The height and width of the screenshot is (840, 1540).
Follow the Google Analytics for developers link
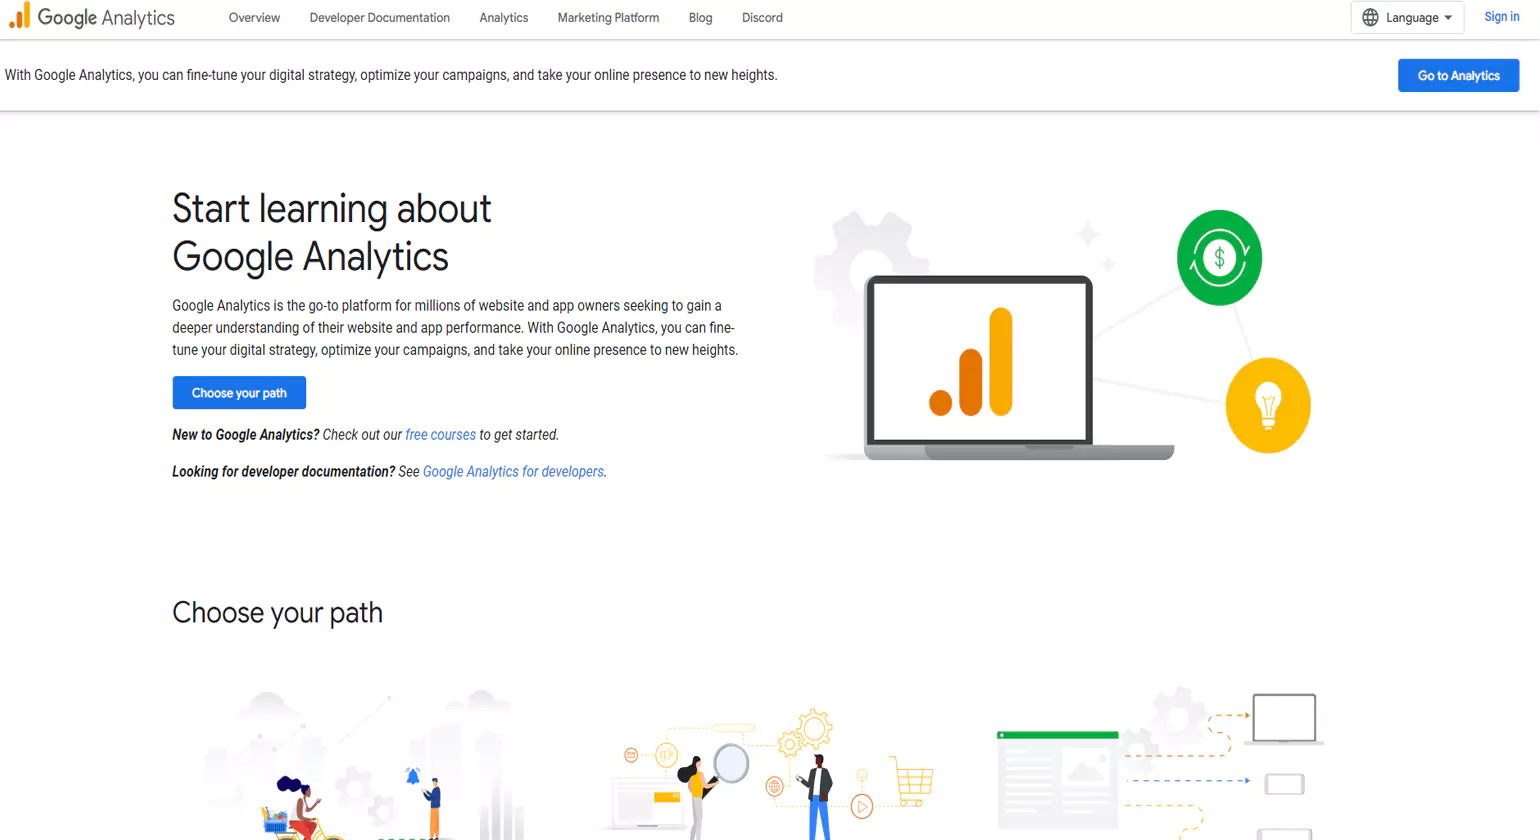[513, 471]
